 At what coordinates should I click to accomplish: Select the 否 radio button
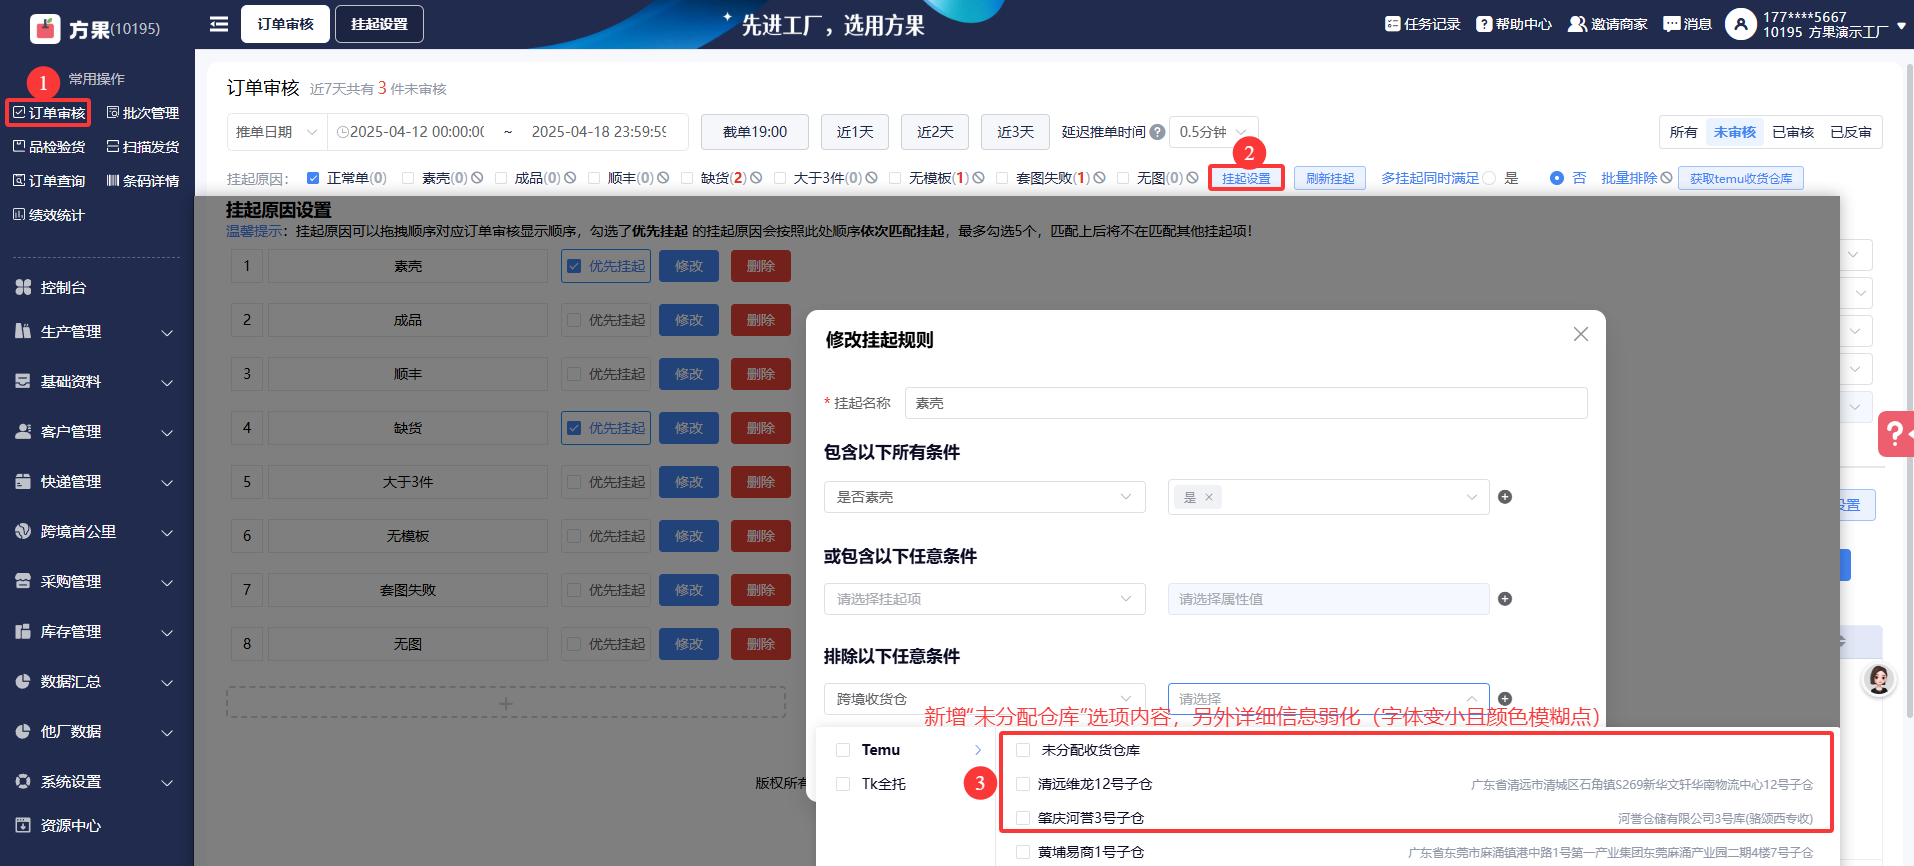[1557, 178]
